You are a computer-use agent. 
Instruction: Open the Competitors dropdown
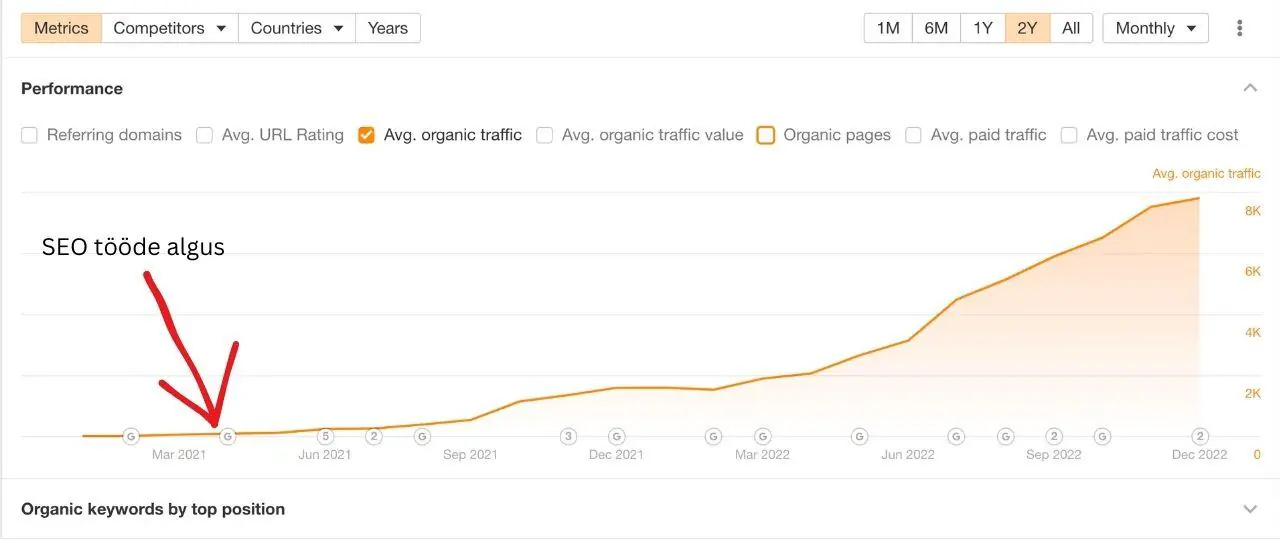(x=170, y=28)
